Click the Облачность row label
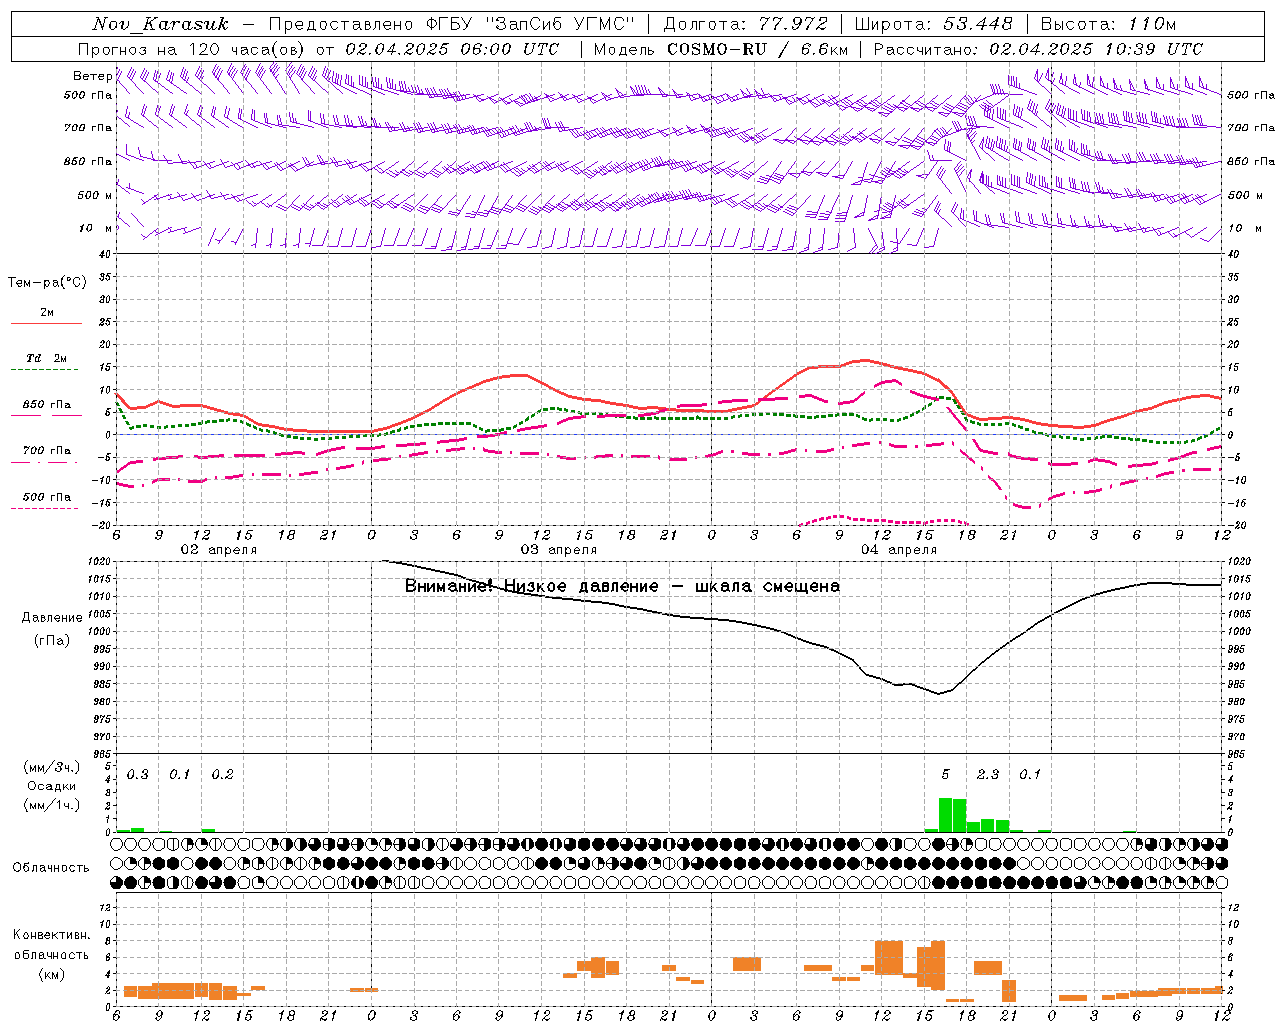Screen dimensions: 1280x1024 [x=50, y=867]
